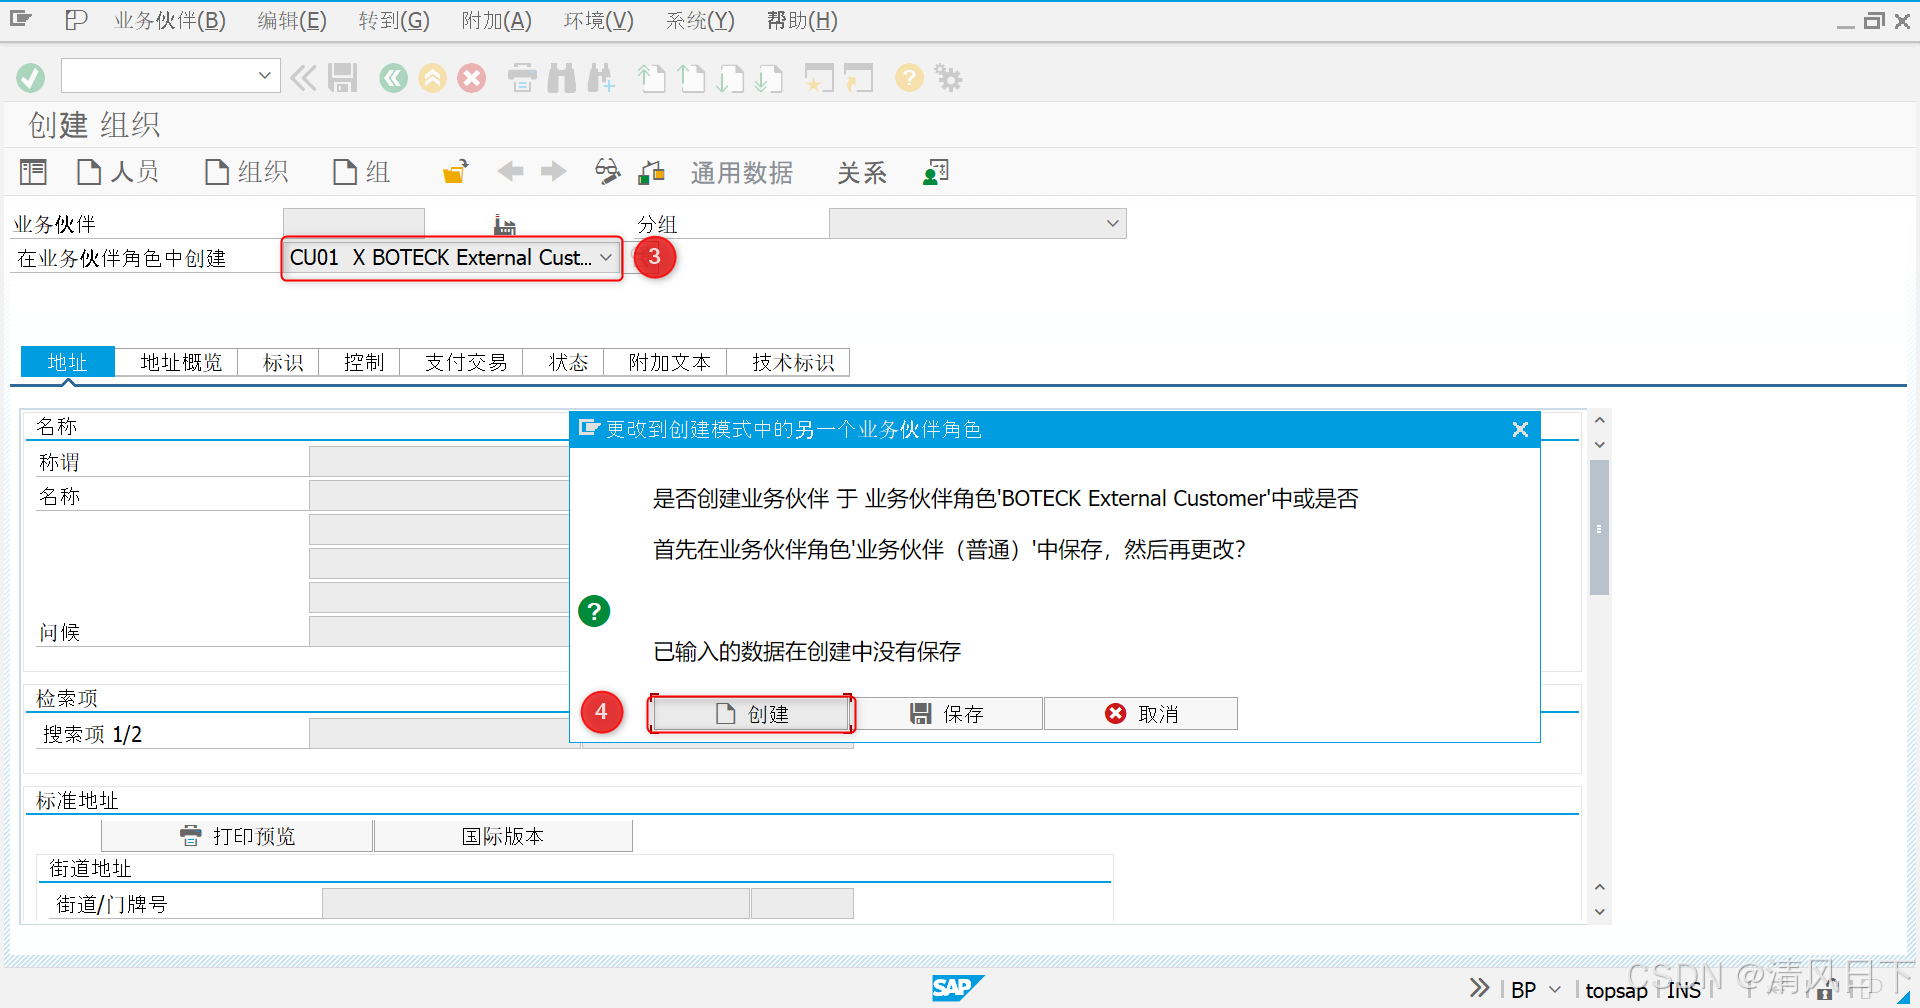
Task: Click the Help question mark icon
Action: (908, 77)
